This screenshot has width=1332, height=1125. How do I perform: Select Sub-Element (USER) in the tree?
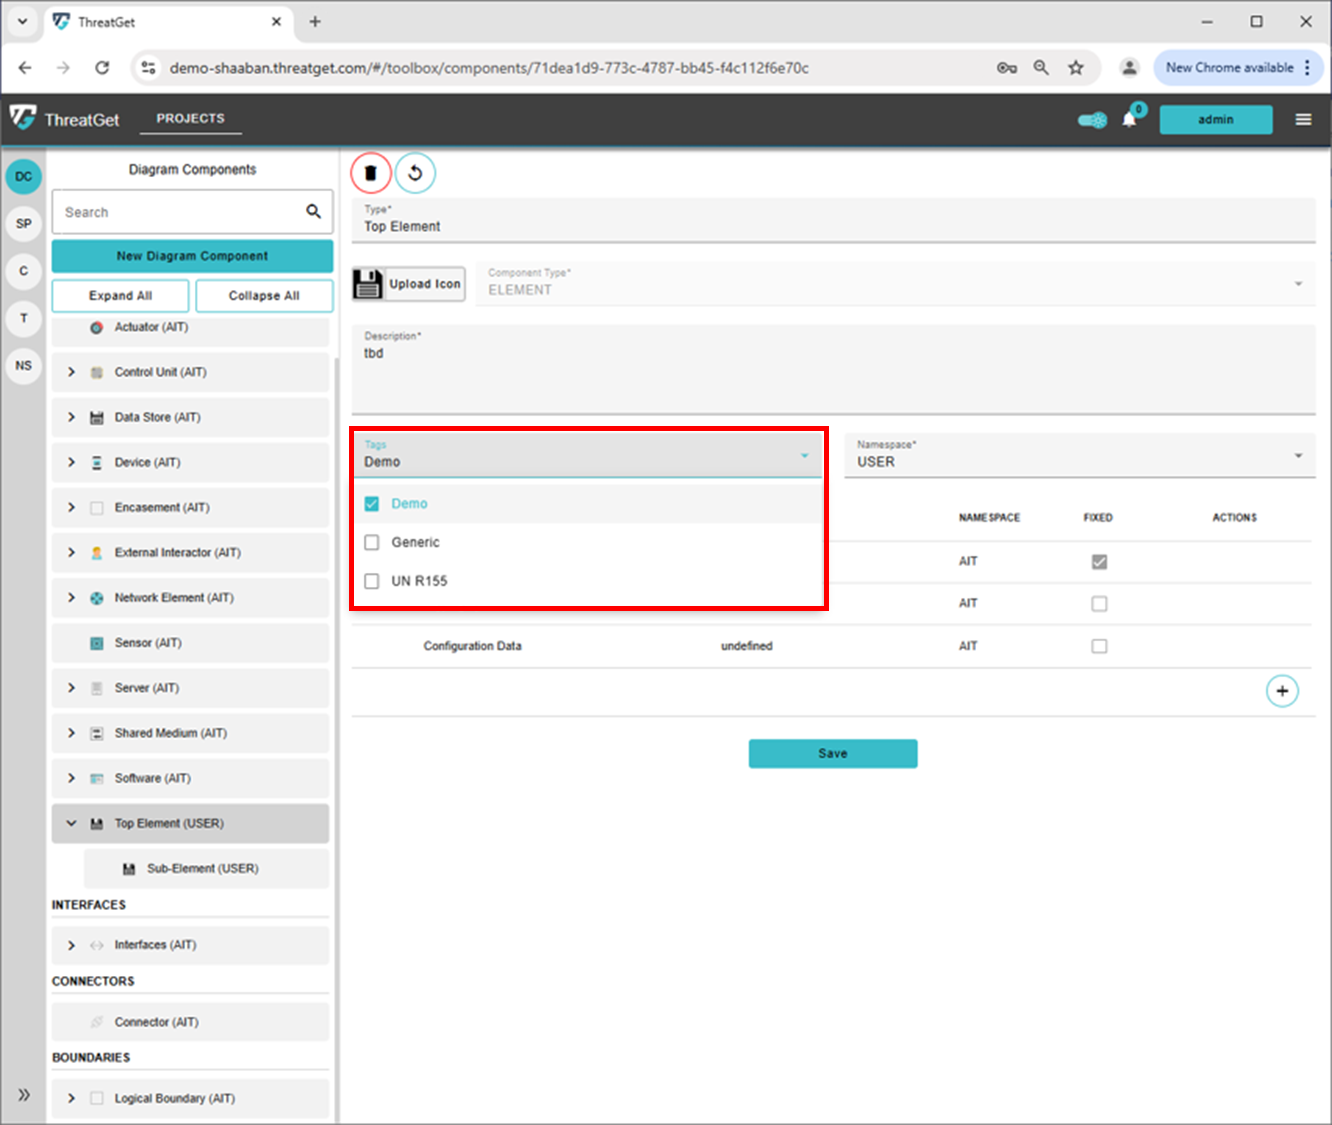202,869
